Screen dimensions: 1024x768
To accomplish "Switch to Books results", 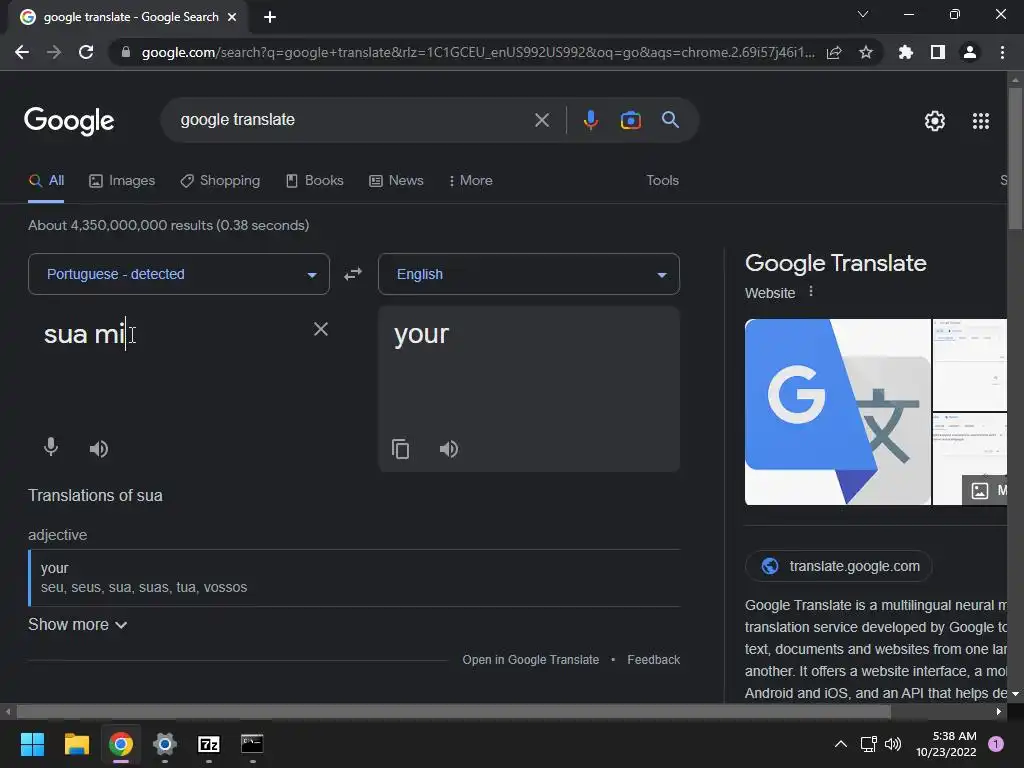I will pyautogui.click(x=315, y=181).
